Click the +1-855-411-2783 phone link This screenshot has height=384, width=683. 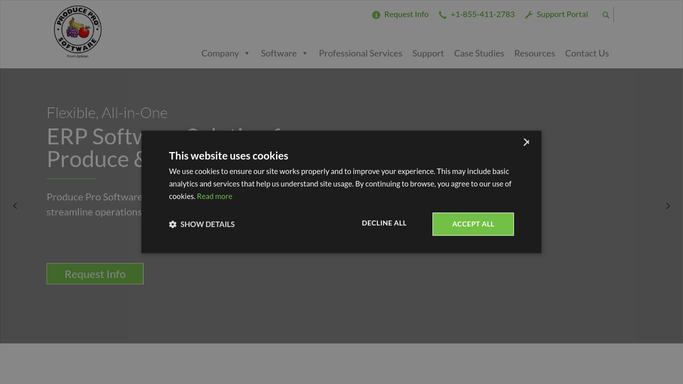click(482, 14)
